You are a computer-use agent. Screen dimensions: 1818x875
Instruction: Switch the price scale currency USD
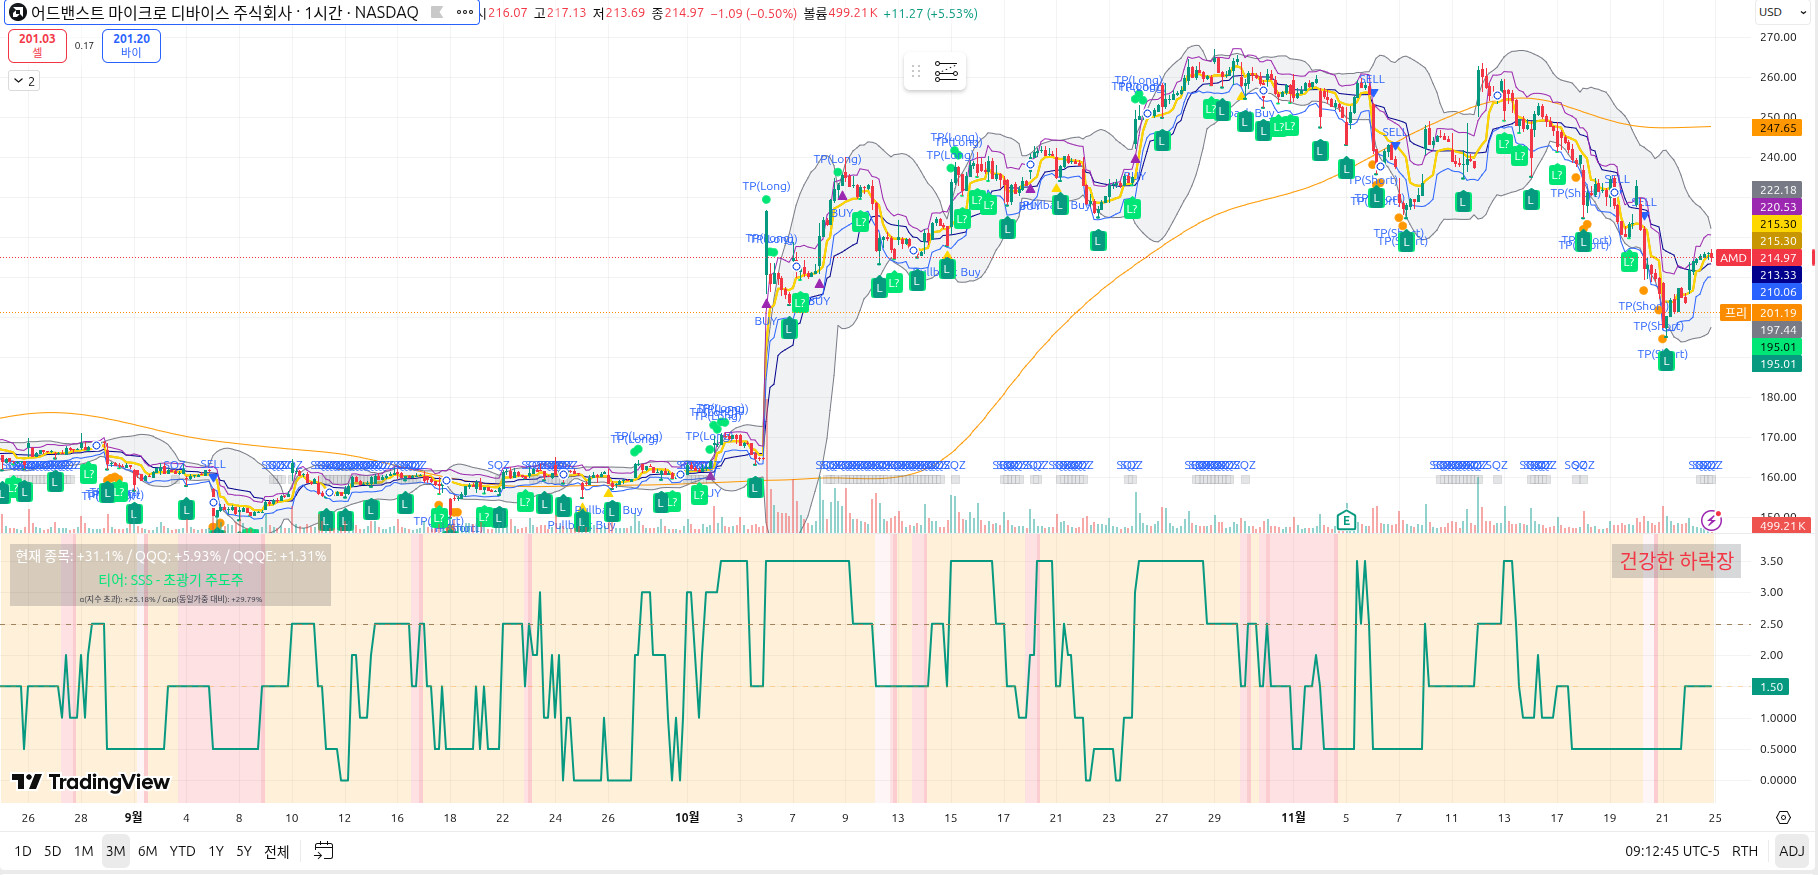pos(1771,13)
